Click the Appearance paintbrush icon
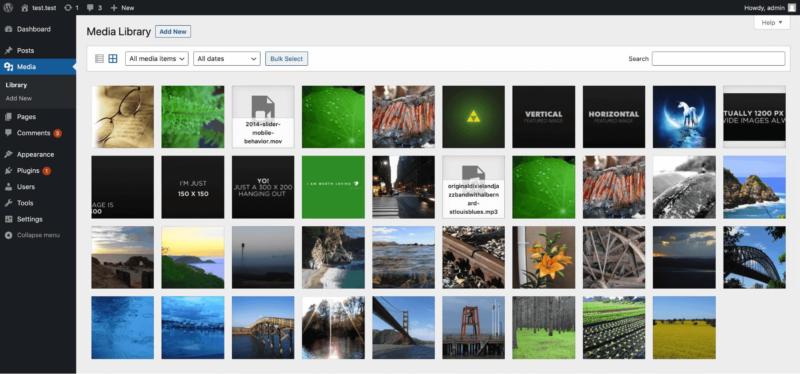800x374 pixels. [x=8, y=154]
